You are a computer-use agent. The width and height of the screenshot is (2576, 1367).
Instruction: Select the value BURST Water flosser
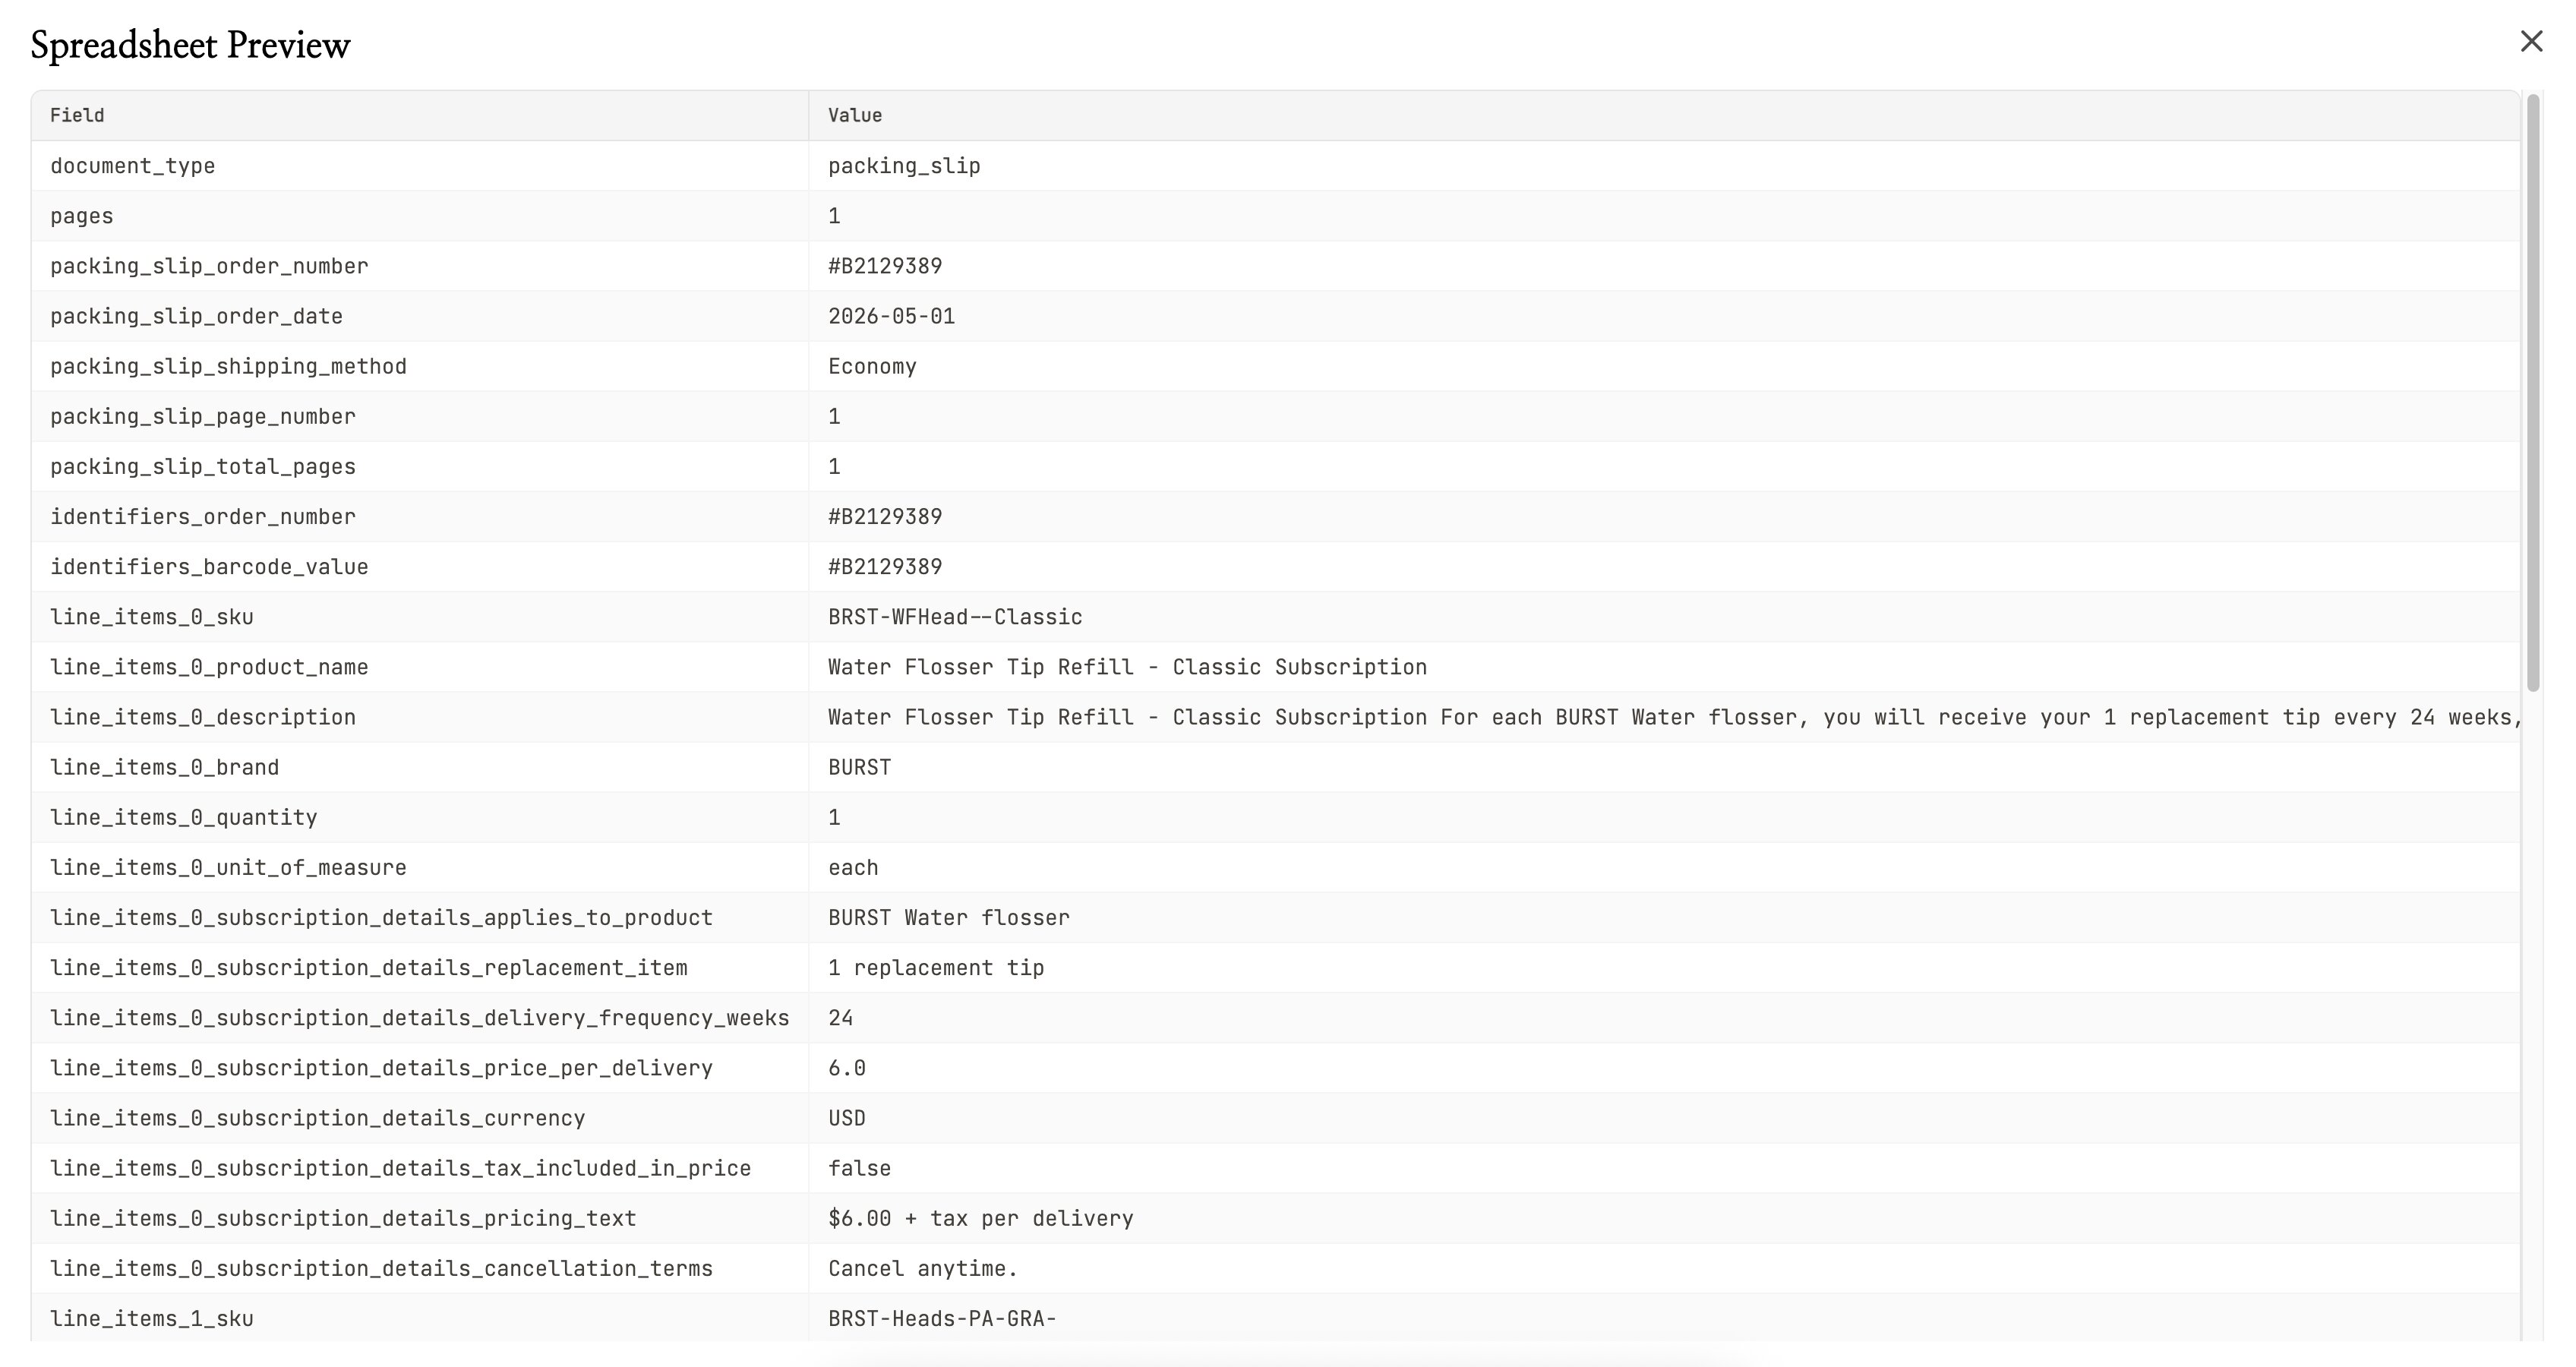(x=949, y=917)
